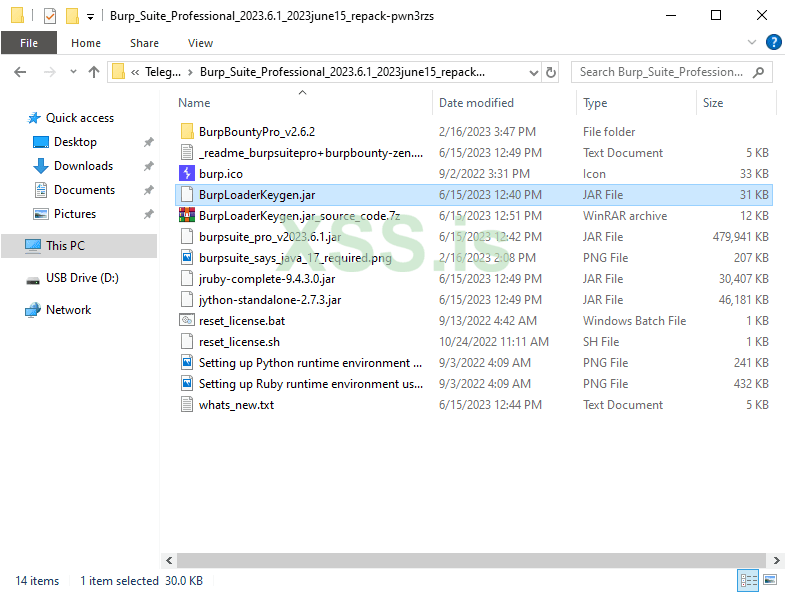Open Downloads in navigation pane
This screenshot has height=593, width=786.
tap(83, 166)
